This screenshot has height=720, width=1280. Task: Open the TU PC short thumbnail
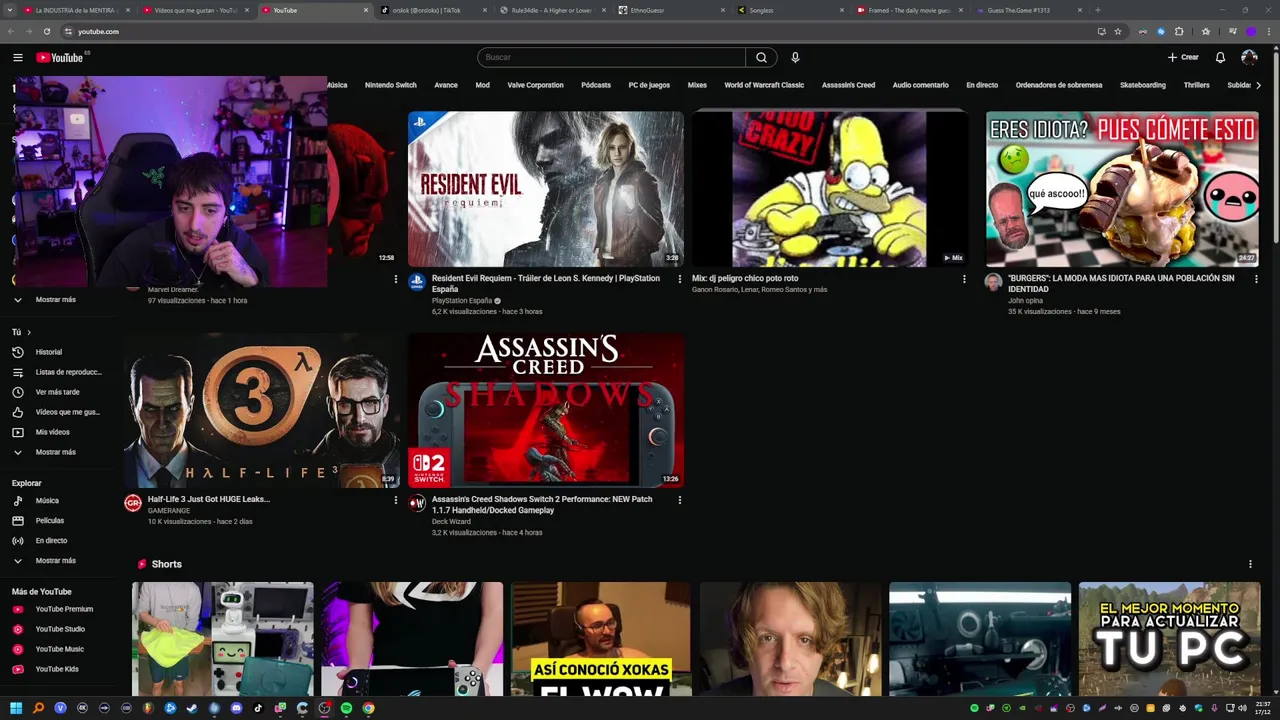point(1169,639)
